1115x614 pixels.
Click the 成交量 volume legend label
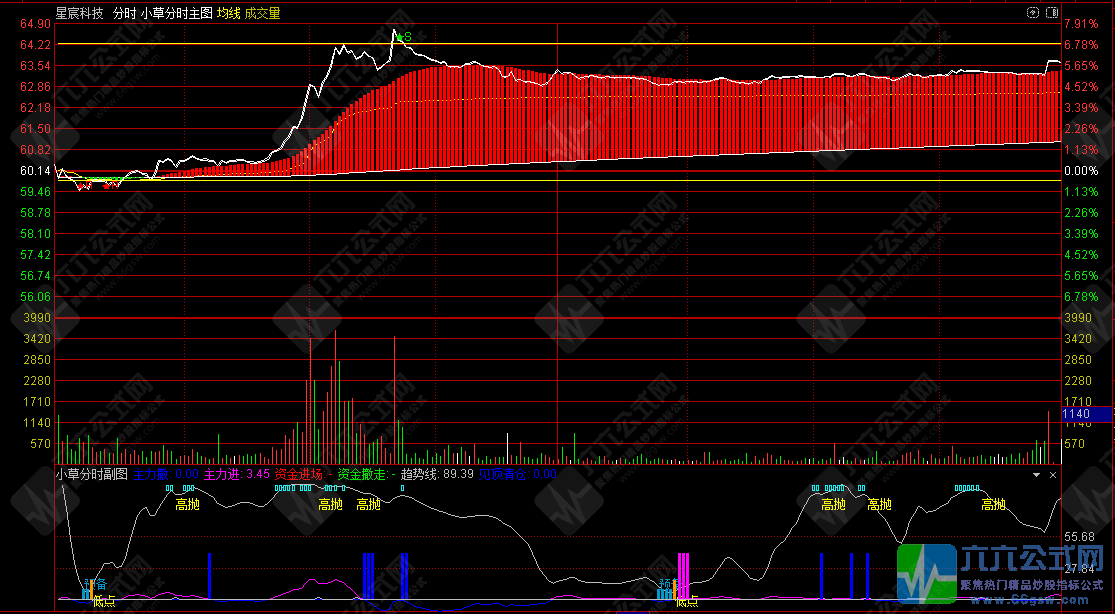click(x=262, y=14)
